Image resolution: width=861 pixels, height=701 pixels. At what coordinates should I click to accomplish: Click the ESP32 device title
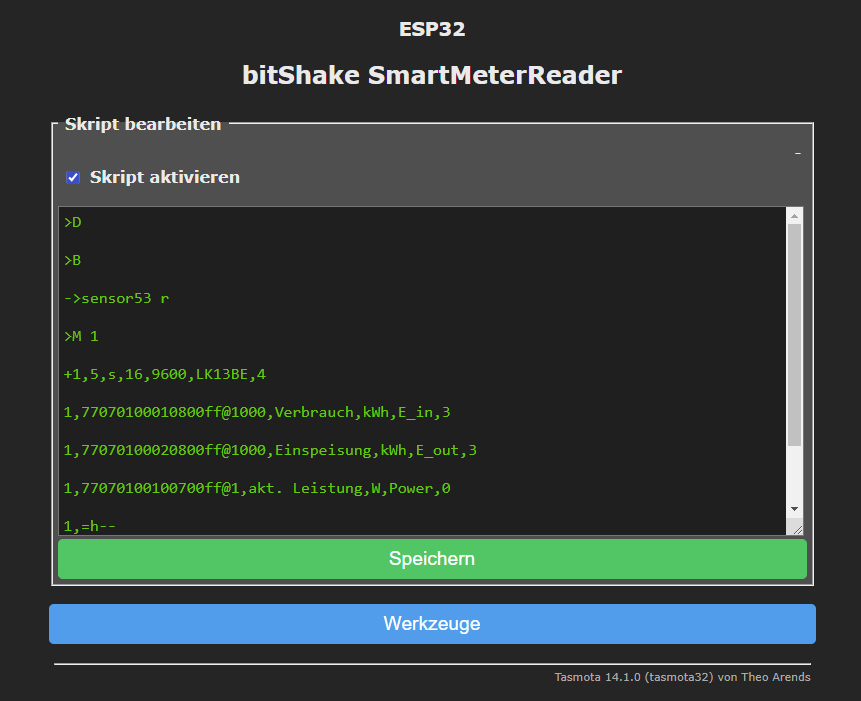431,29
